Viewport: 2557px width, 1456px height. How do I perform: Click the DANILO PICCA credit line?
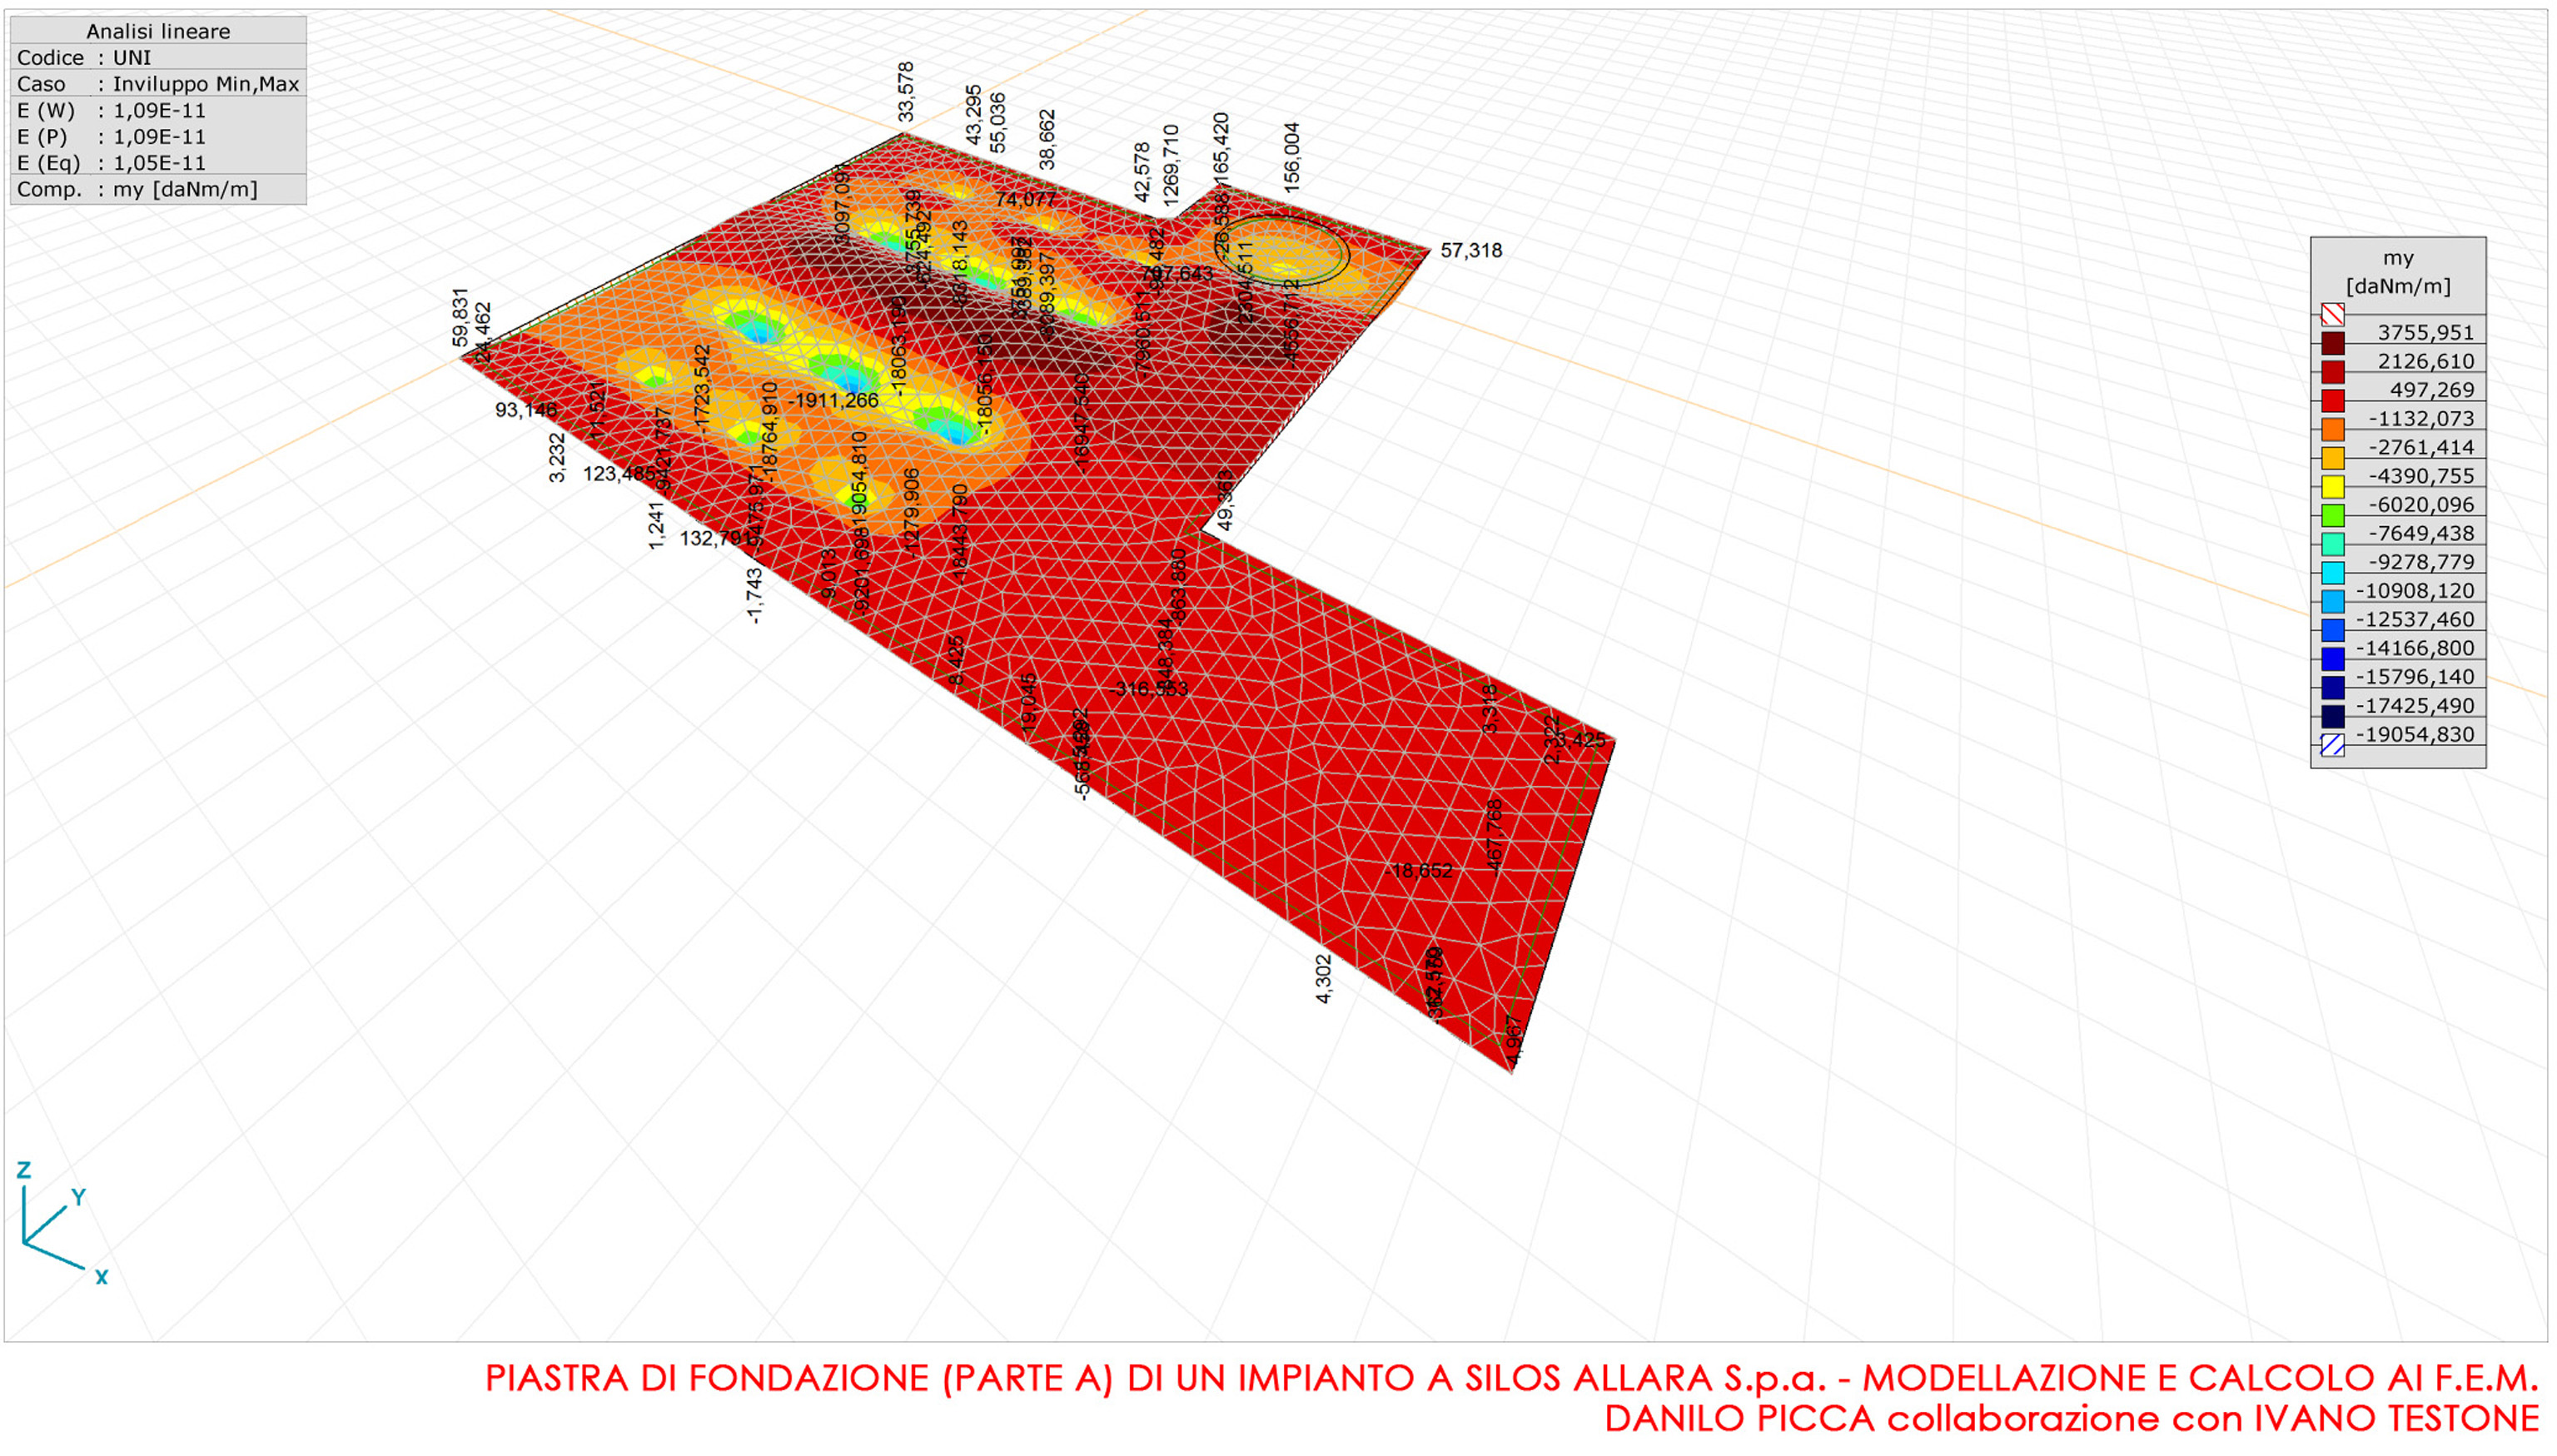[x=2072, y=1419]
